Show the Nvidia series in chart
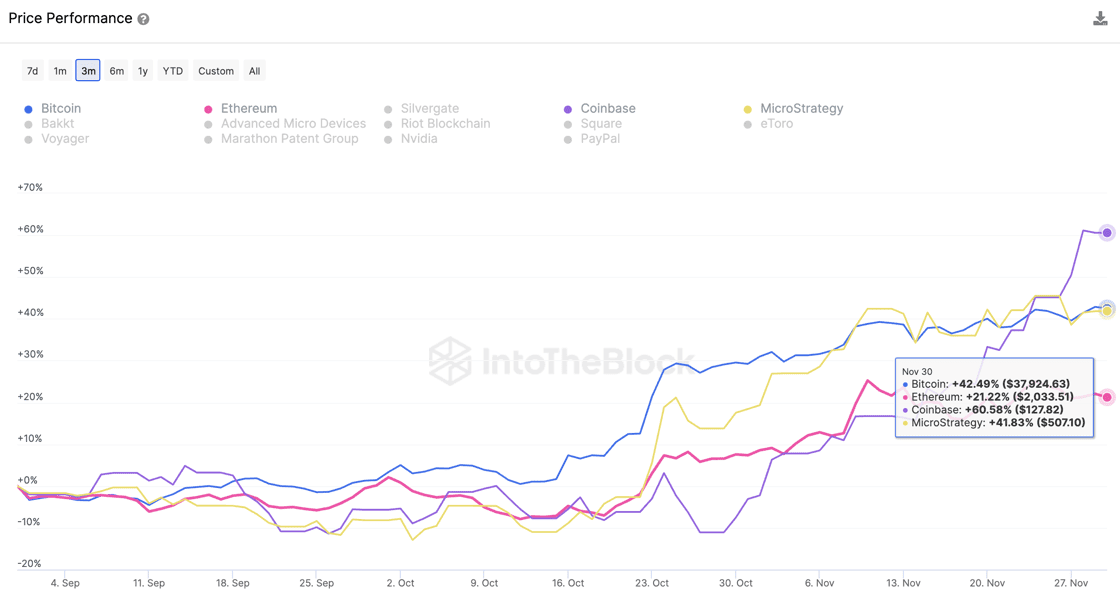Image resolution: width=1120 pixels, height=598 pixels. pos(418,139)
